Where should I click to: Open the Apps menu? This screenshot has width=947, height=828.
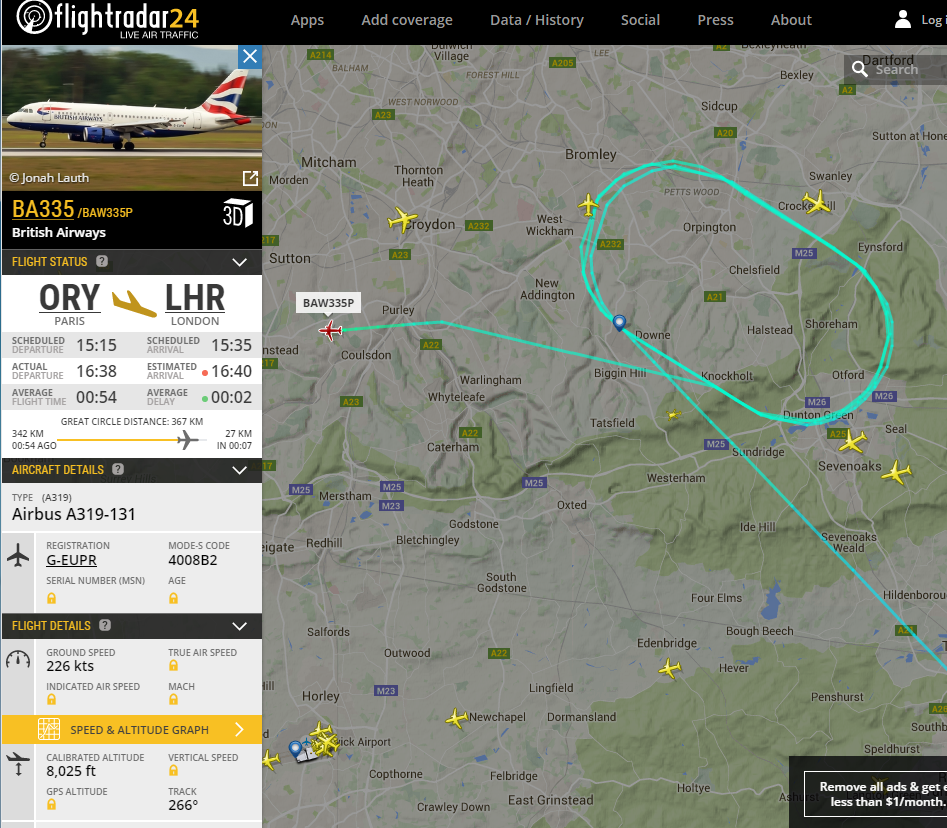(307, 20)
